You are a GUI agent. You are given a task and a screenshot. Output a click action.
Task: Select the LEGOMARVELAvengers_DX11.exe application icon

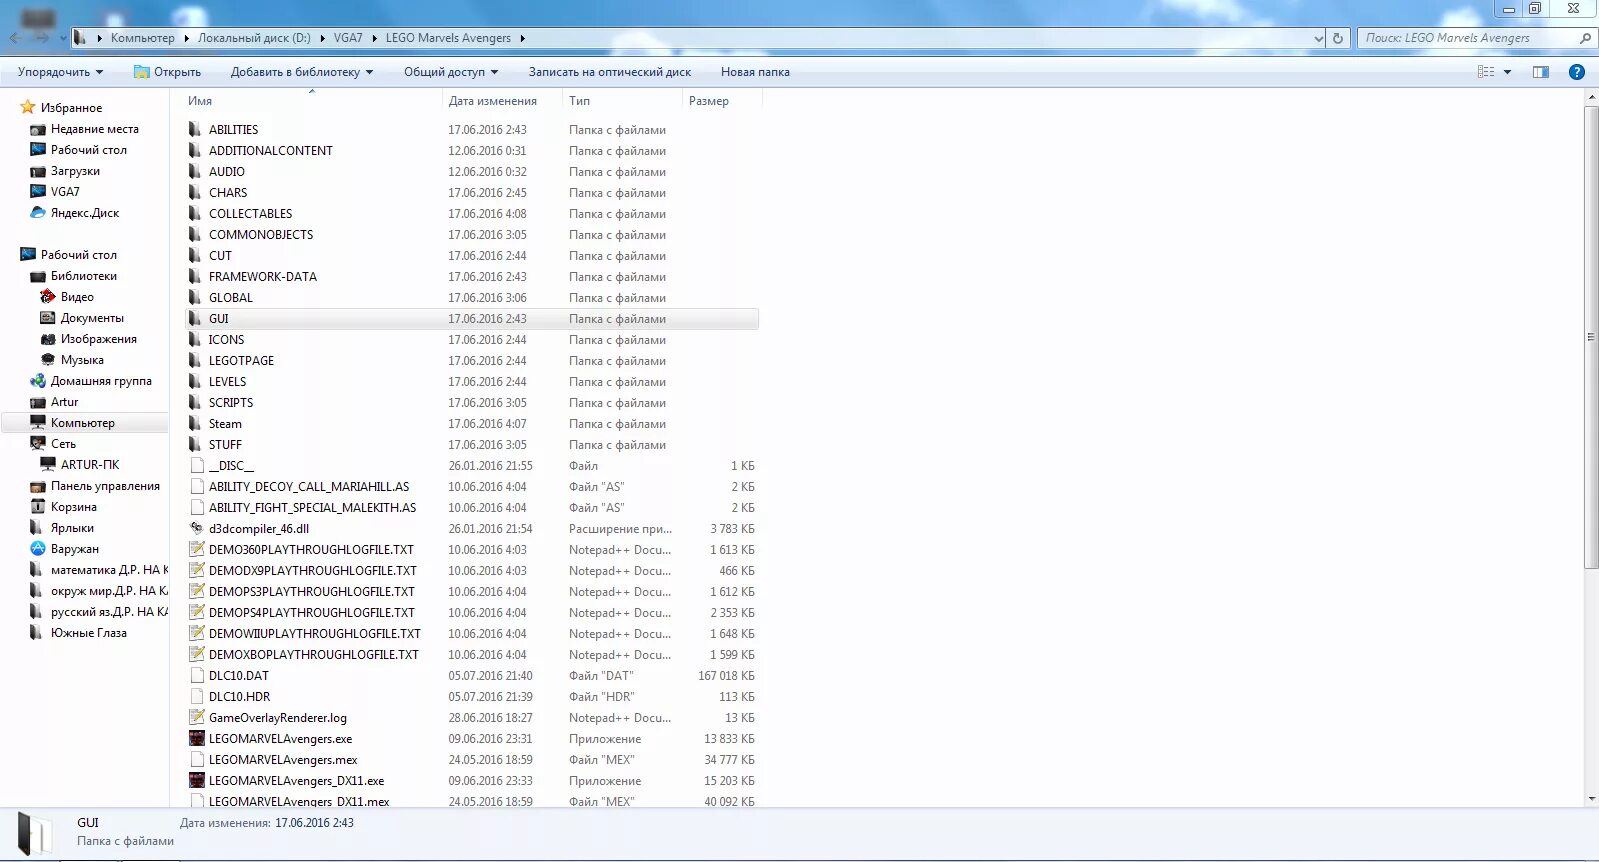196,781
